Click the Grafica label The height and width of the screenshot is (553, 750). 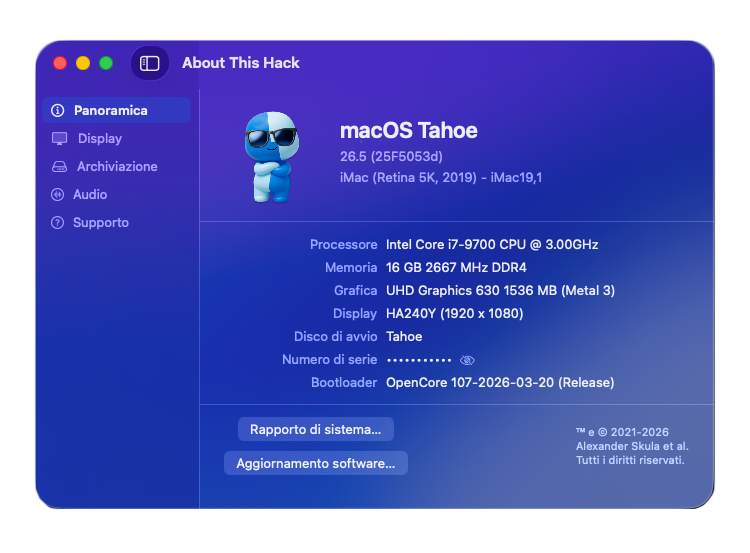click(x=355, y=290)
